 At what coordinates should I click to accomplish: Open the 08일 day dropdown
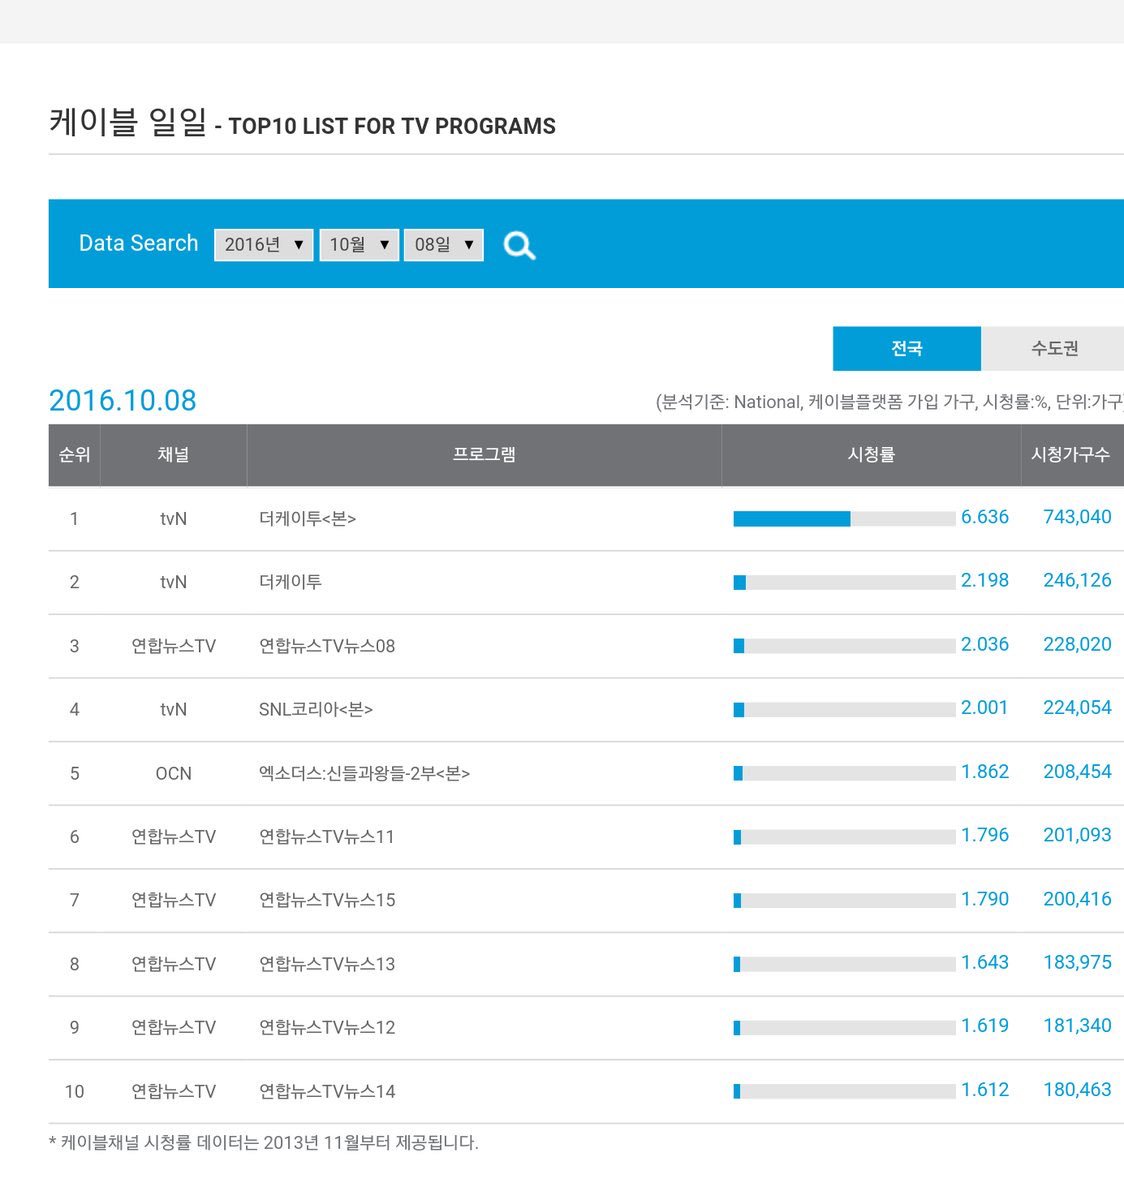pos(444,245)
